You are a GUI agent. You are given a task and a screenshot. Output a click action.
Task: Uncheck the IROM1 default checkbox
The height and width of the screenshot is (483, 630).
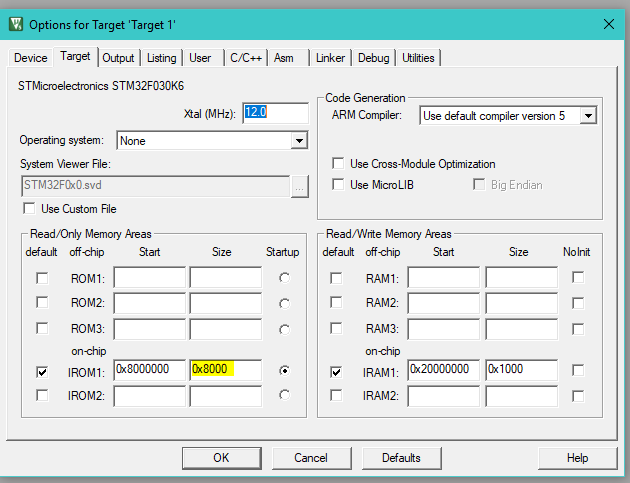42,372
